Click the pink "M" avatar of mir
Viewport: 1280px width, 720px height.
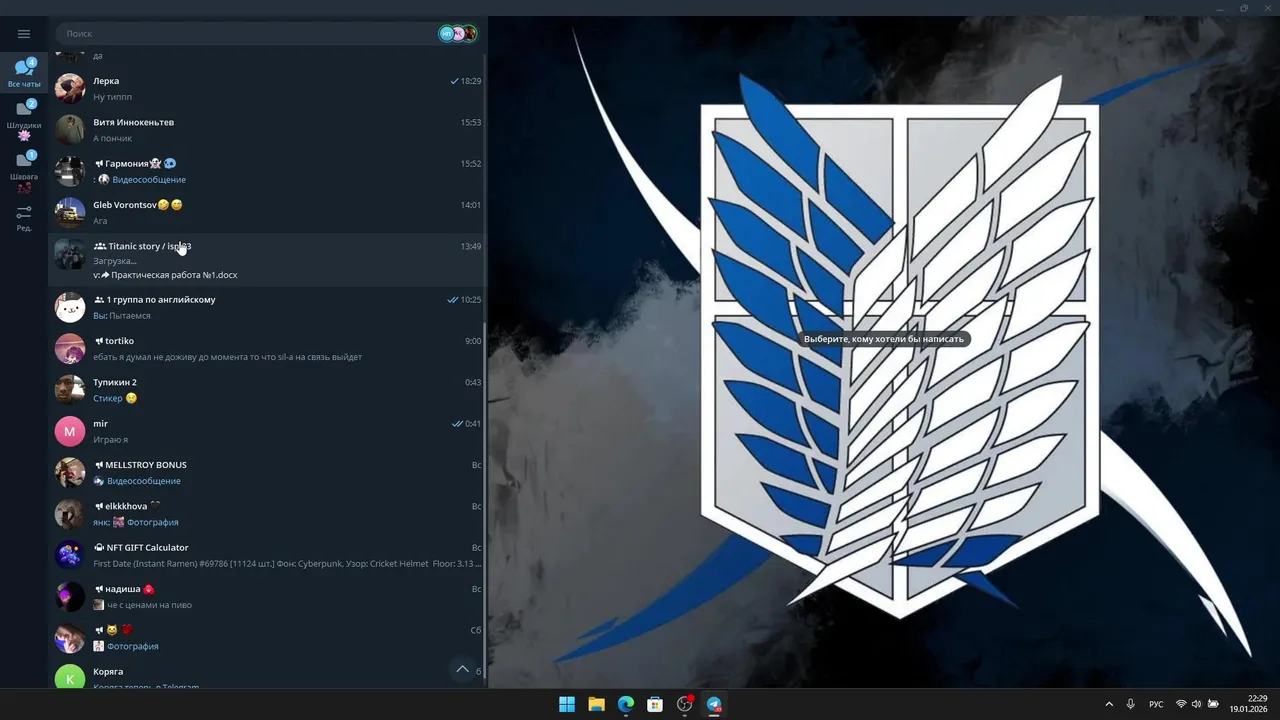(69, 431)
